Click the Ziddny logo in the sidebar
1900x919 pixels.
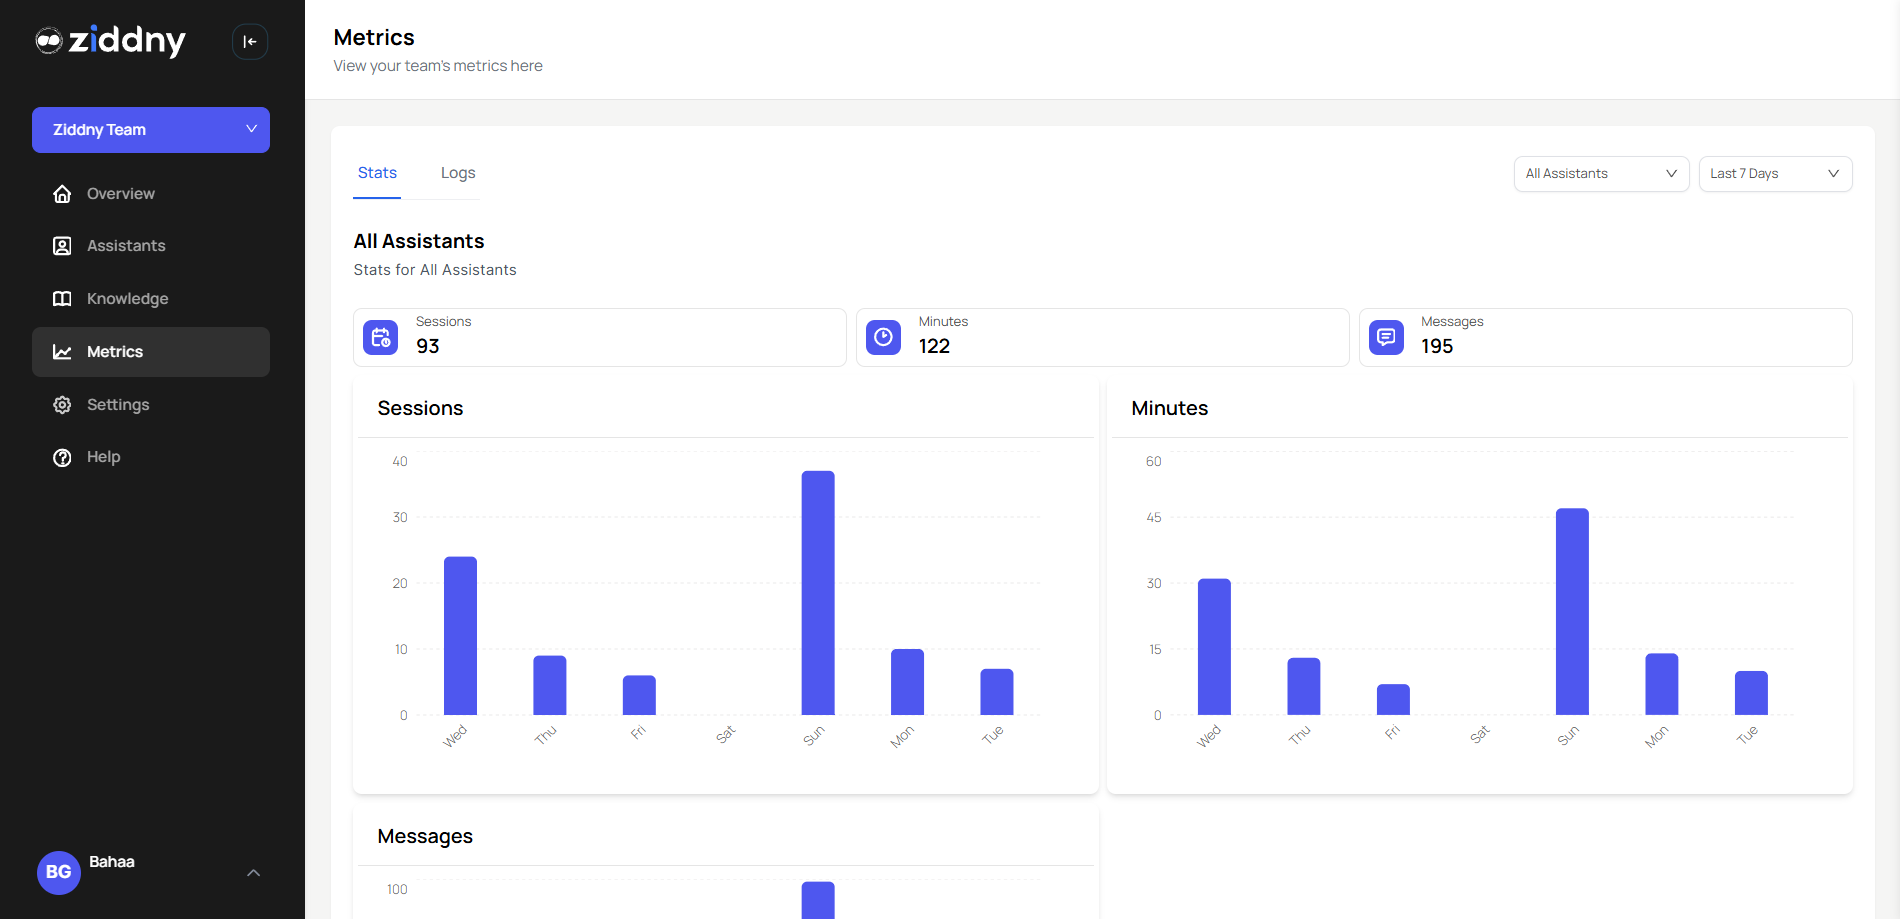pyautogui.click(x=110, y=41)
